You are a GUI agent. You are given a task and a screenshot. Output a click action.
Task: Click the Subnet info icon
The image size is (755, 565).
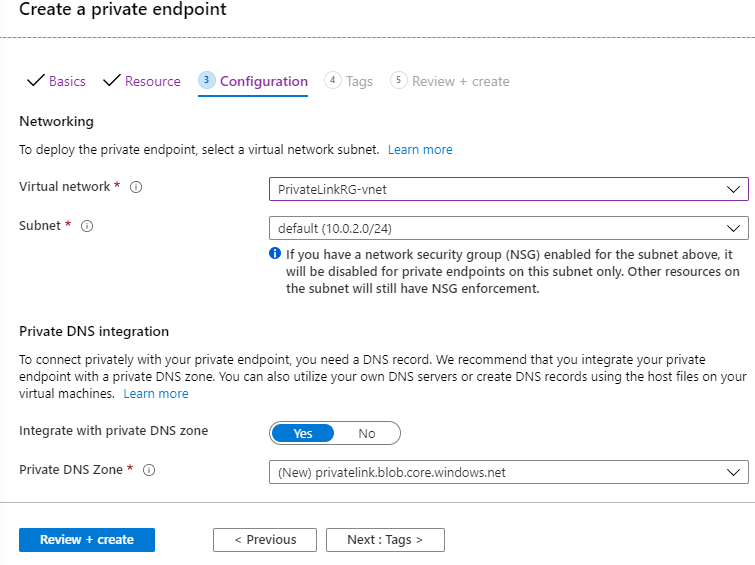coord(87,226)
